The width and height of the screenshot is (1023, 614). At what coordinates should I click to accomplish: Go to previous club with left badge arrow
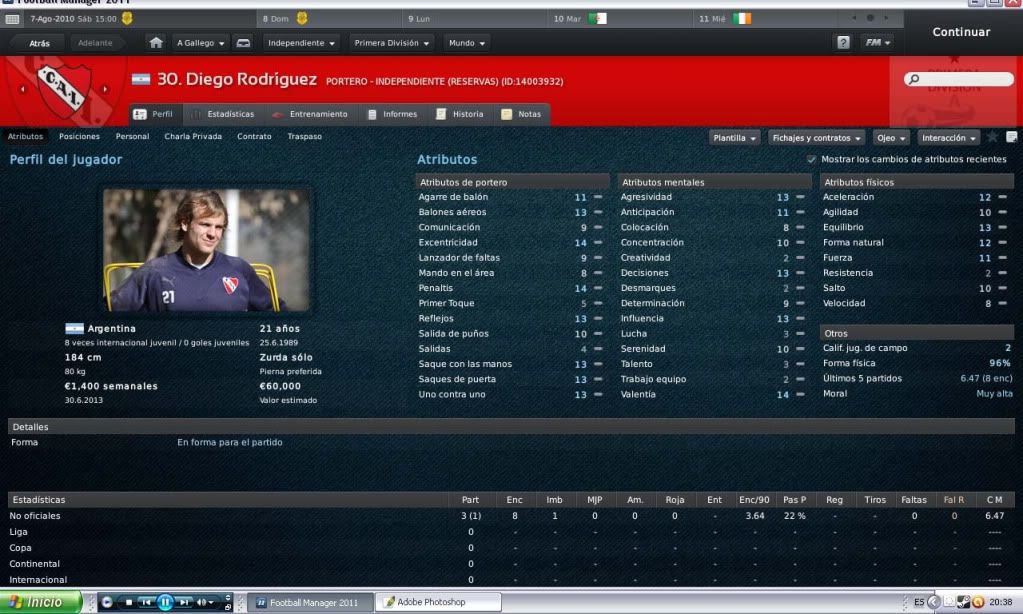[x=23, y=89]
